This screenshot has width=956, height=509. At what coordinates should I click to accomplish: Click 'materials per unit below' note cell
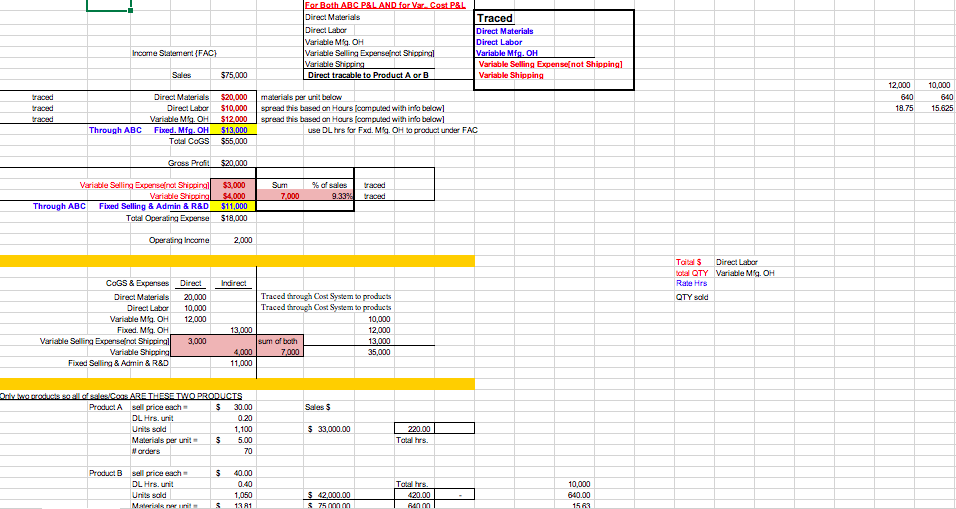click(x=302, y=97)
